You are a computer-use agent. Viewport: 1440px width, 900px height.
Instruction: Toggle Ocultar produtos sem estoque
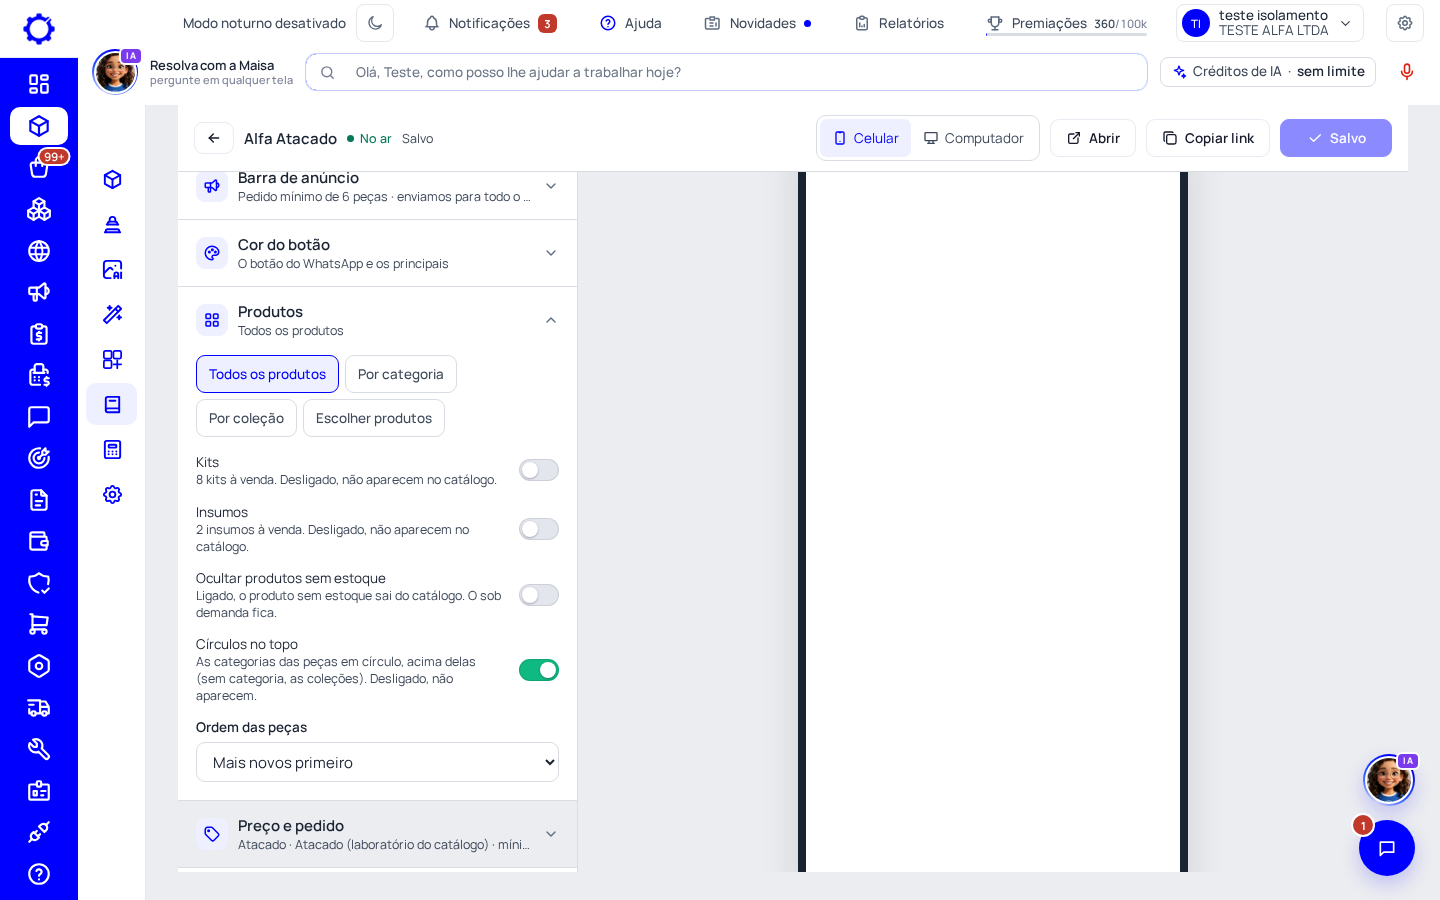click(x=539, y=595)
